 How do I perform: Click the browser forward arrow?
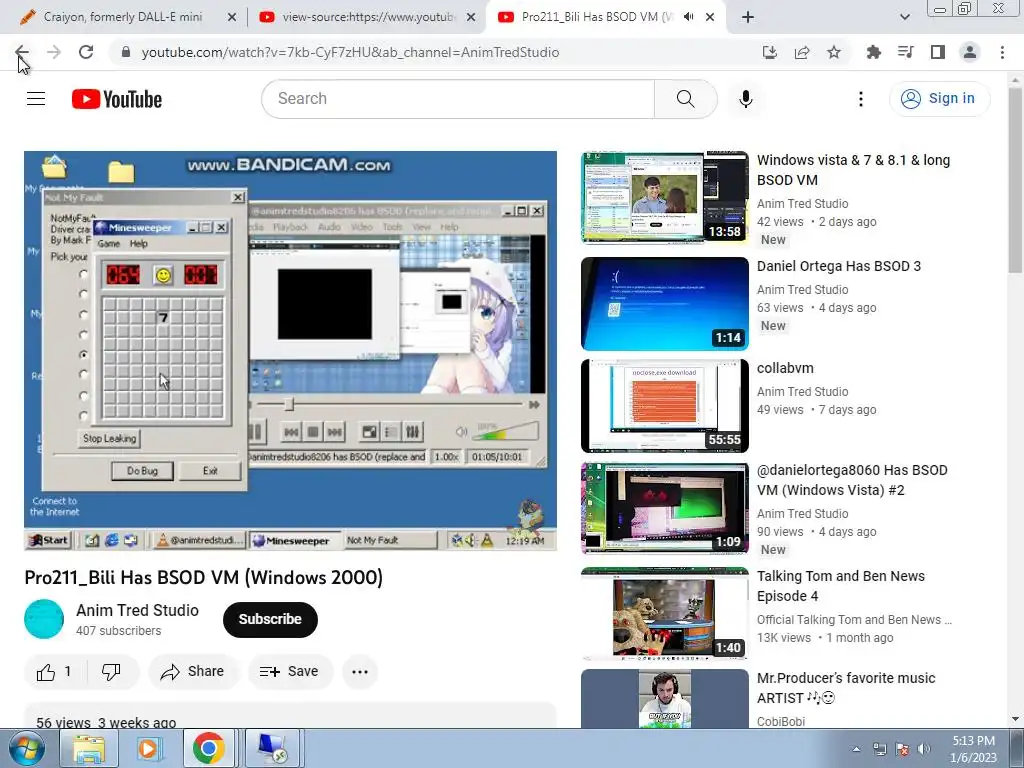pyautogui.click(x=54, y=52)
